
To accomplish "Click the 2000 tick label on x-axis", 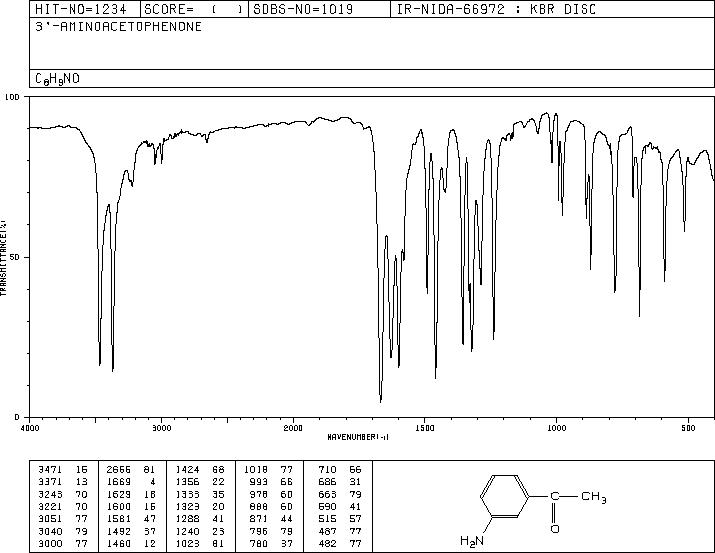I will point(293,428).
